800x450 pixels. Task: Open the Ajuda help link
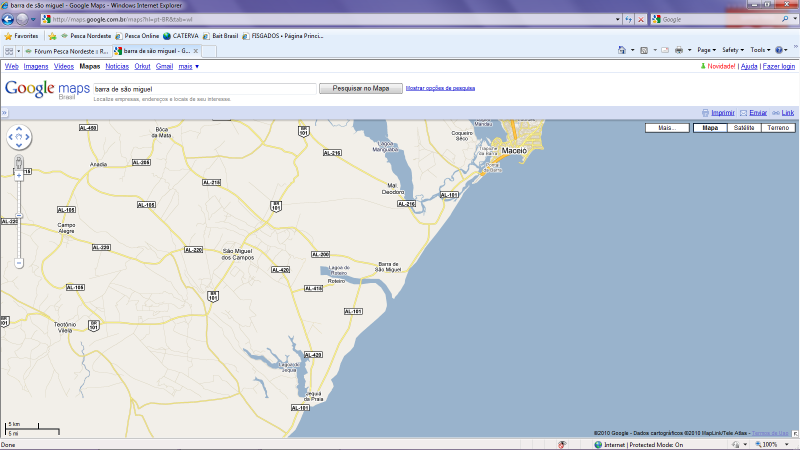(749, 66)
